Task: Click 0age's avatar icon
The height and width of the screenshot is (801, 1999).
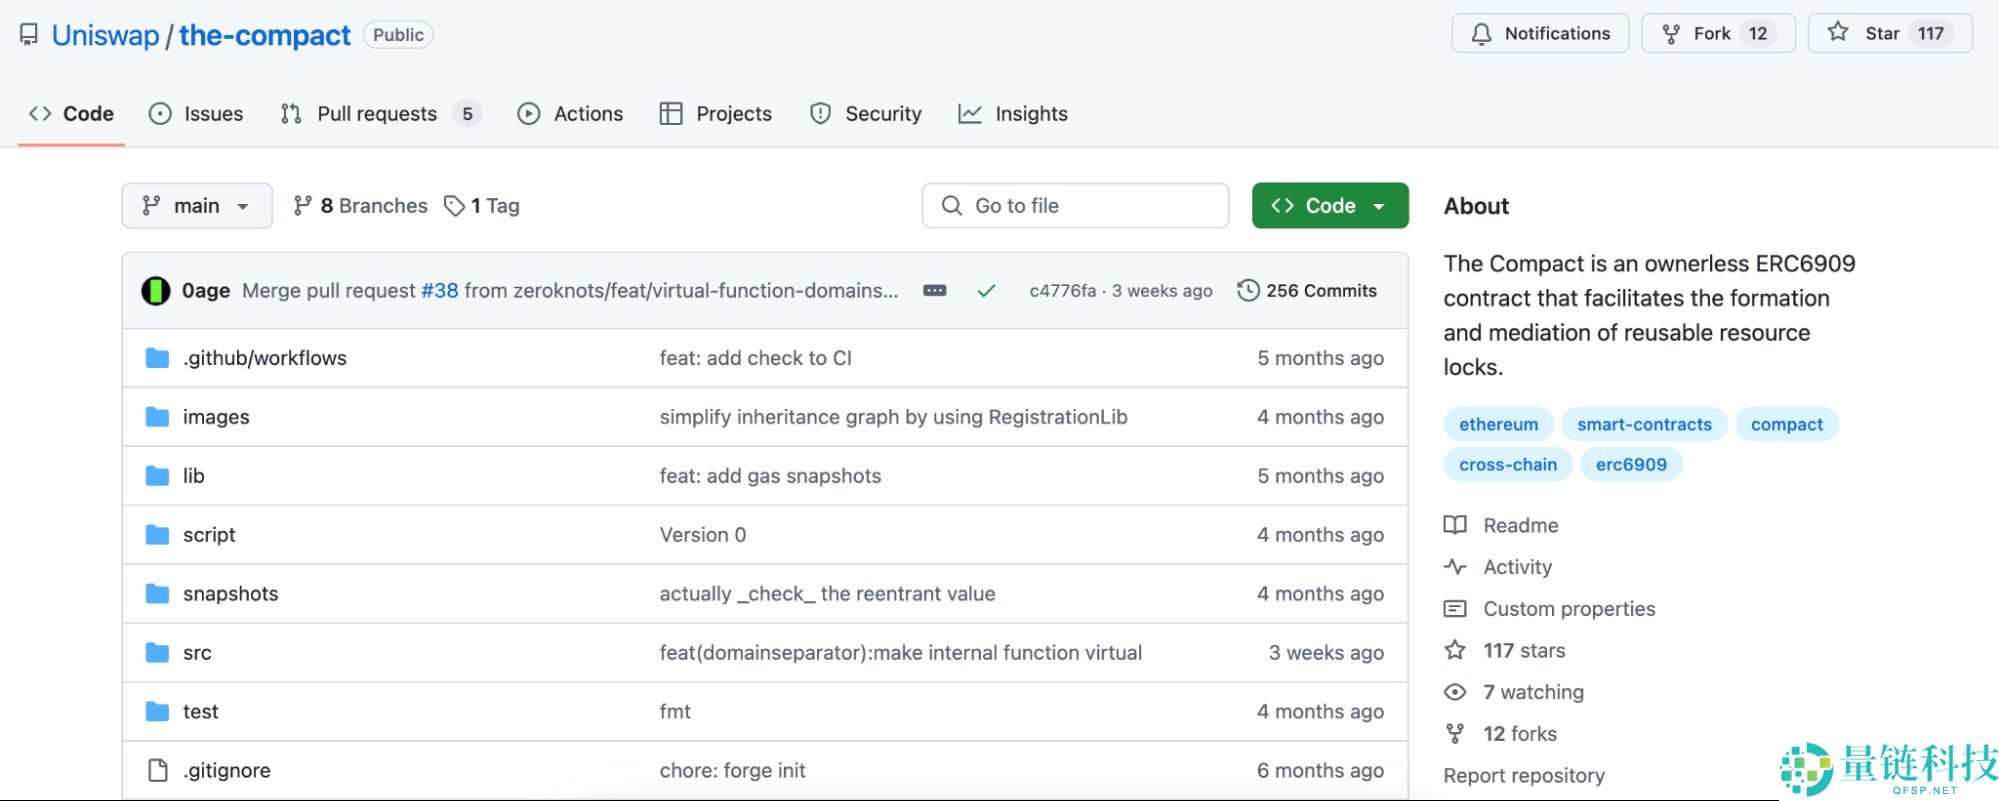Action: click(156, 291)
